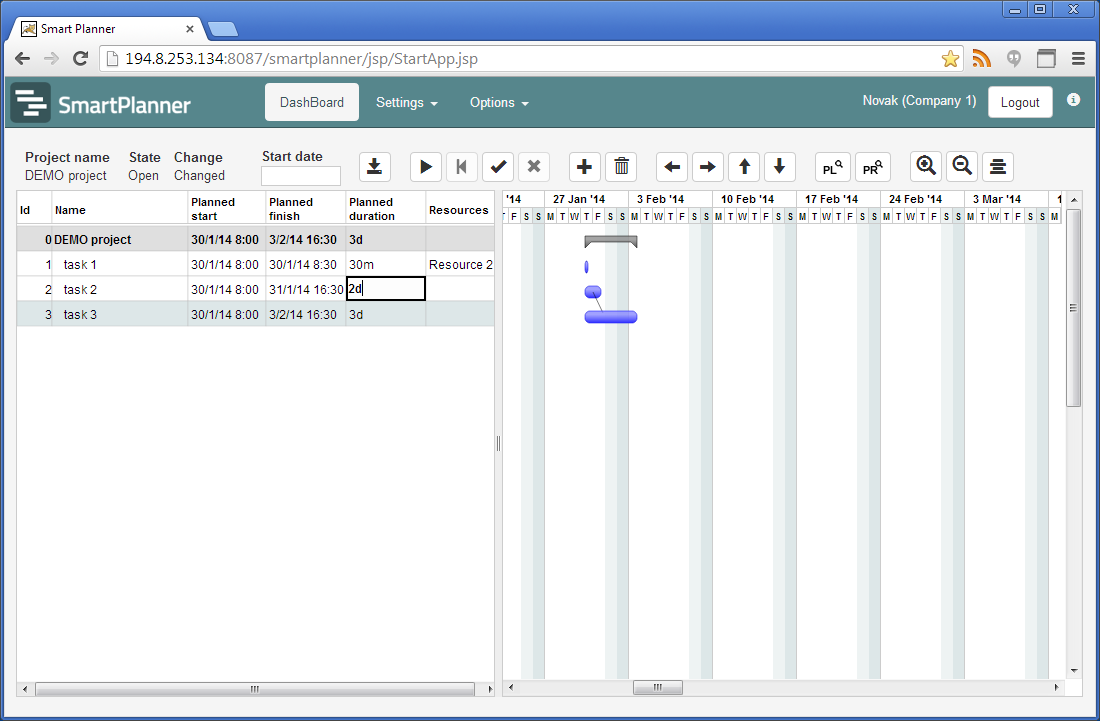Click the window-shaped extension icon
1100x721 pixels.
point(1046,59)
